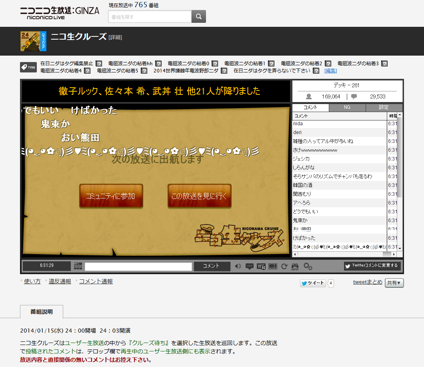
Task: Reload the player with the refresh icon
Action: [x=284, y=266]
